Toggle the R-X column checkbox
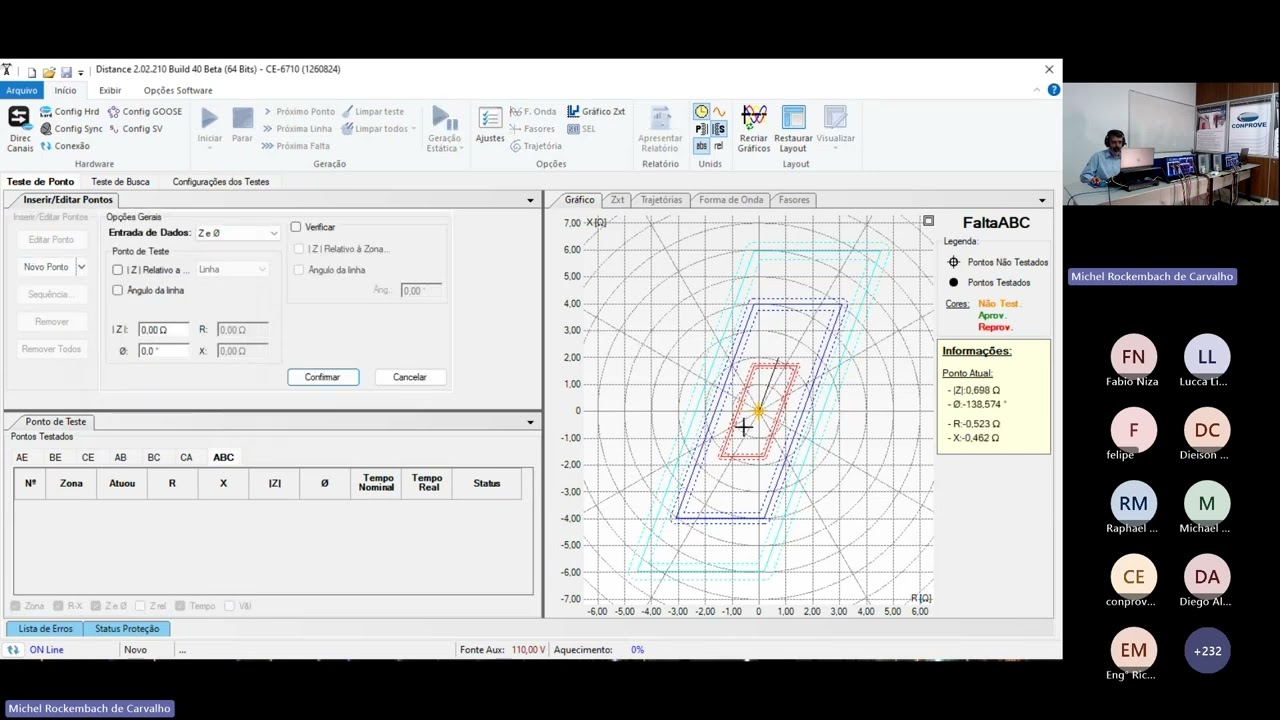Image resolution: width=1280 pixels, height=720 pixels. [x=58, y=606]
